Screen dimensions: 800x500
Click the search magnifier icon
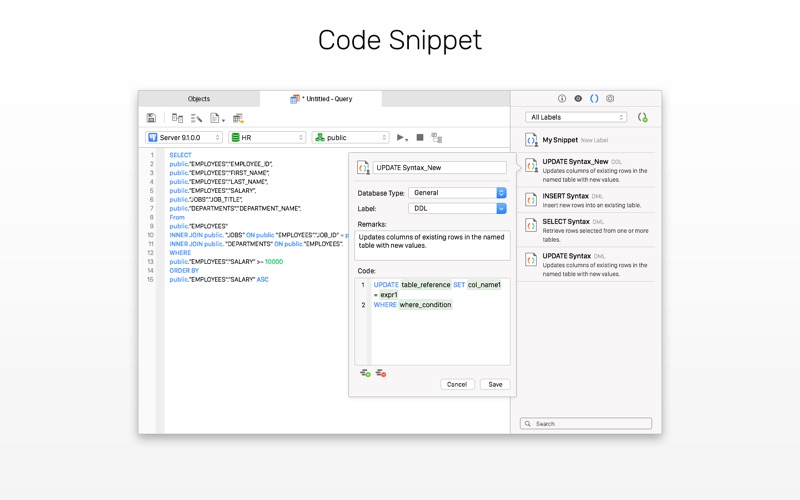pyautogui.click(x=528, y=423)
